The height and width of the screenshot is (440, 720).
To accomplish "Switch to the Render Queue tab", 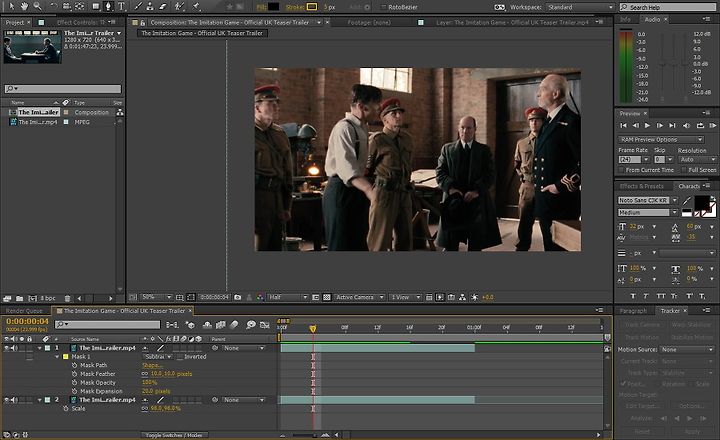I will [x=24, y=311].
